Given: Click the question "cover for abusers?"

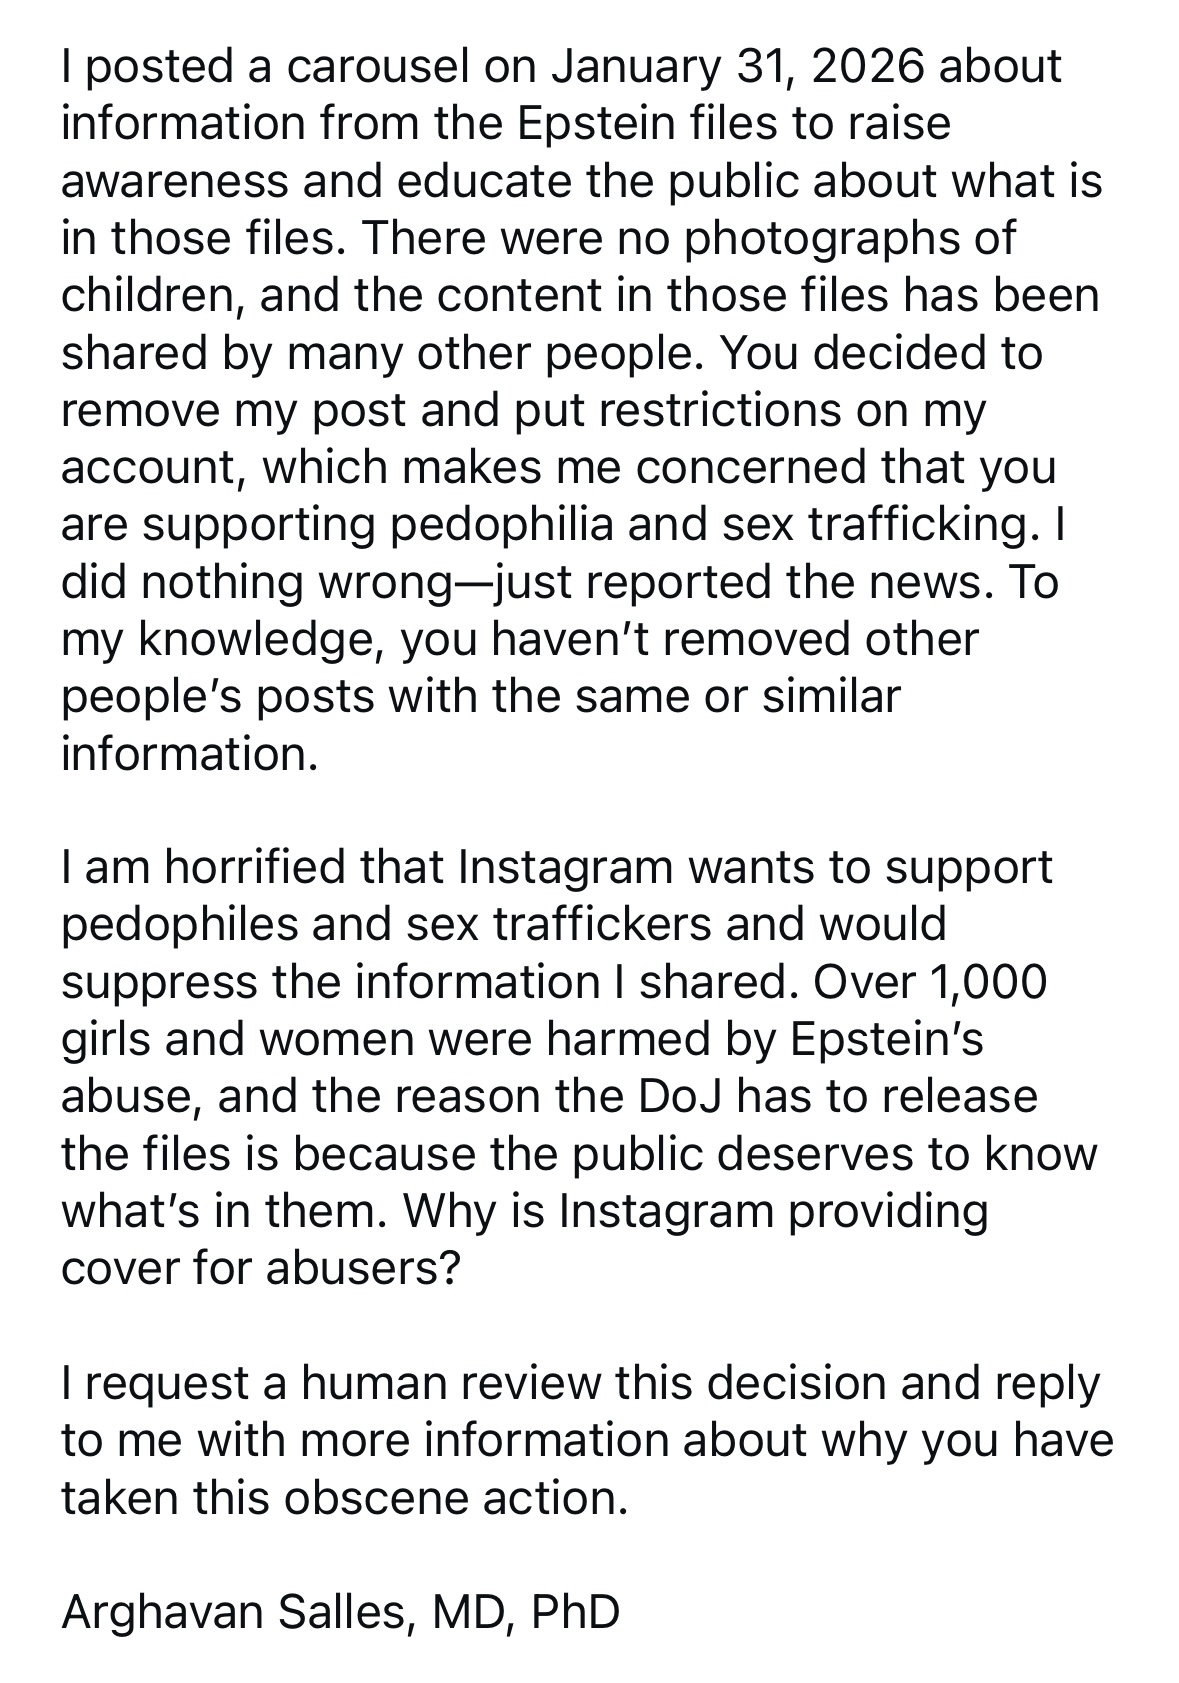Looking at the screenshot, I should [261, 1268].
